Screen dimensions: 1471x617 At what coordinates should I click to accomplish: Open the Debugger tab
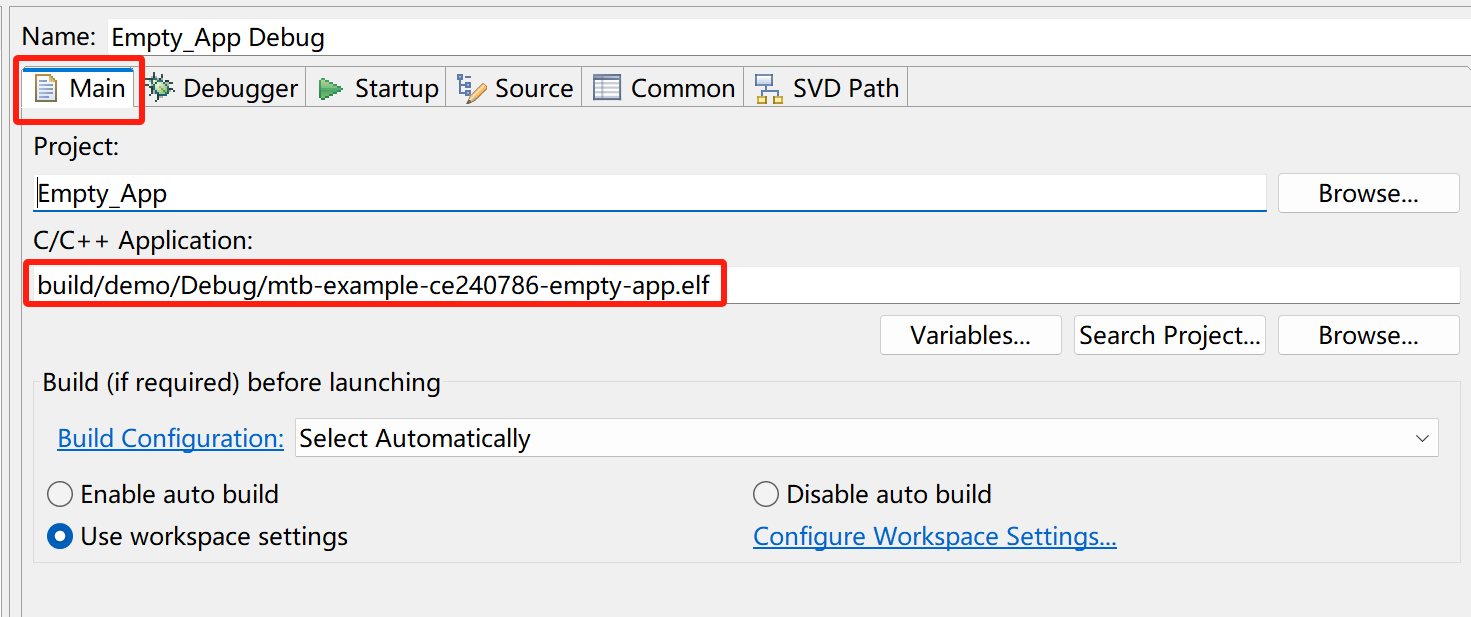[222, 89]
